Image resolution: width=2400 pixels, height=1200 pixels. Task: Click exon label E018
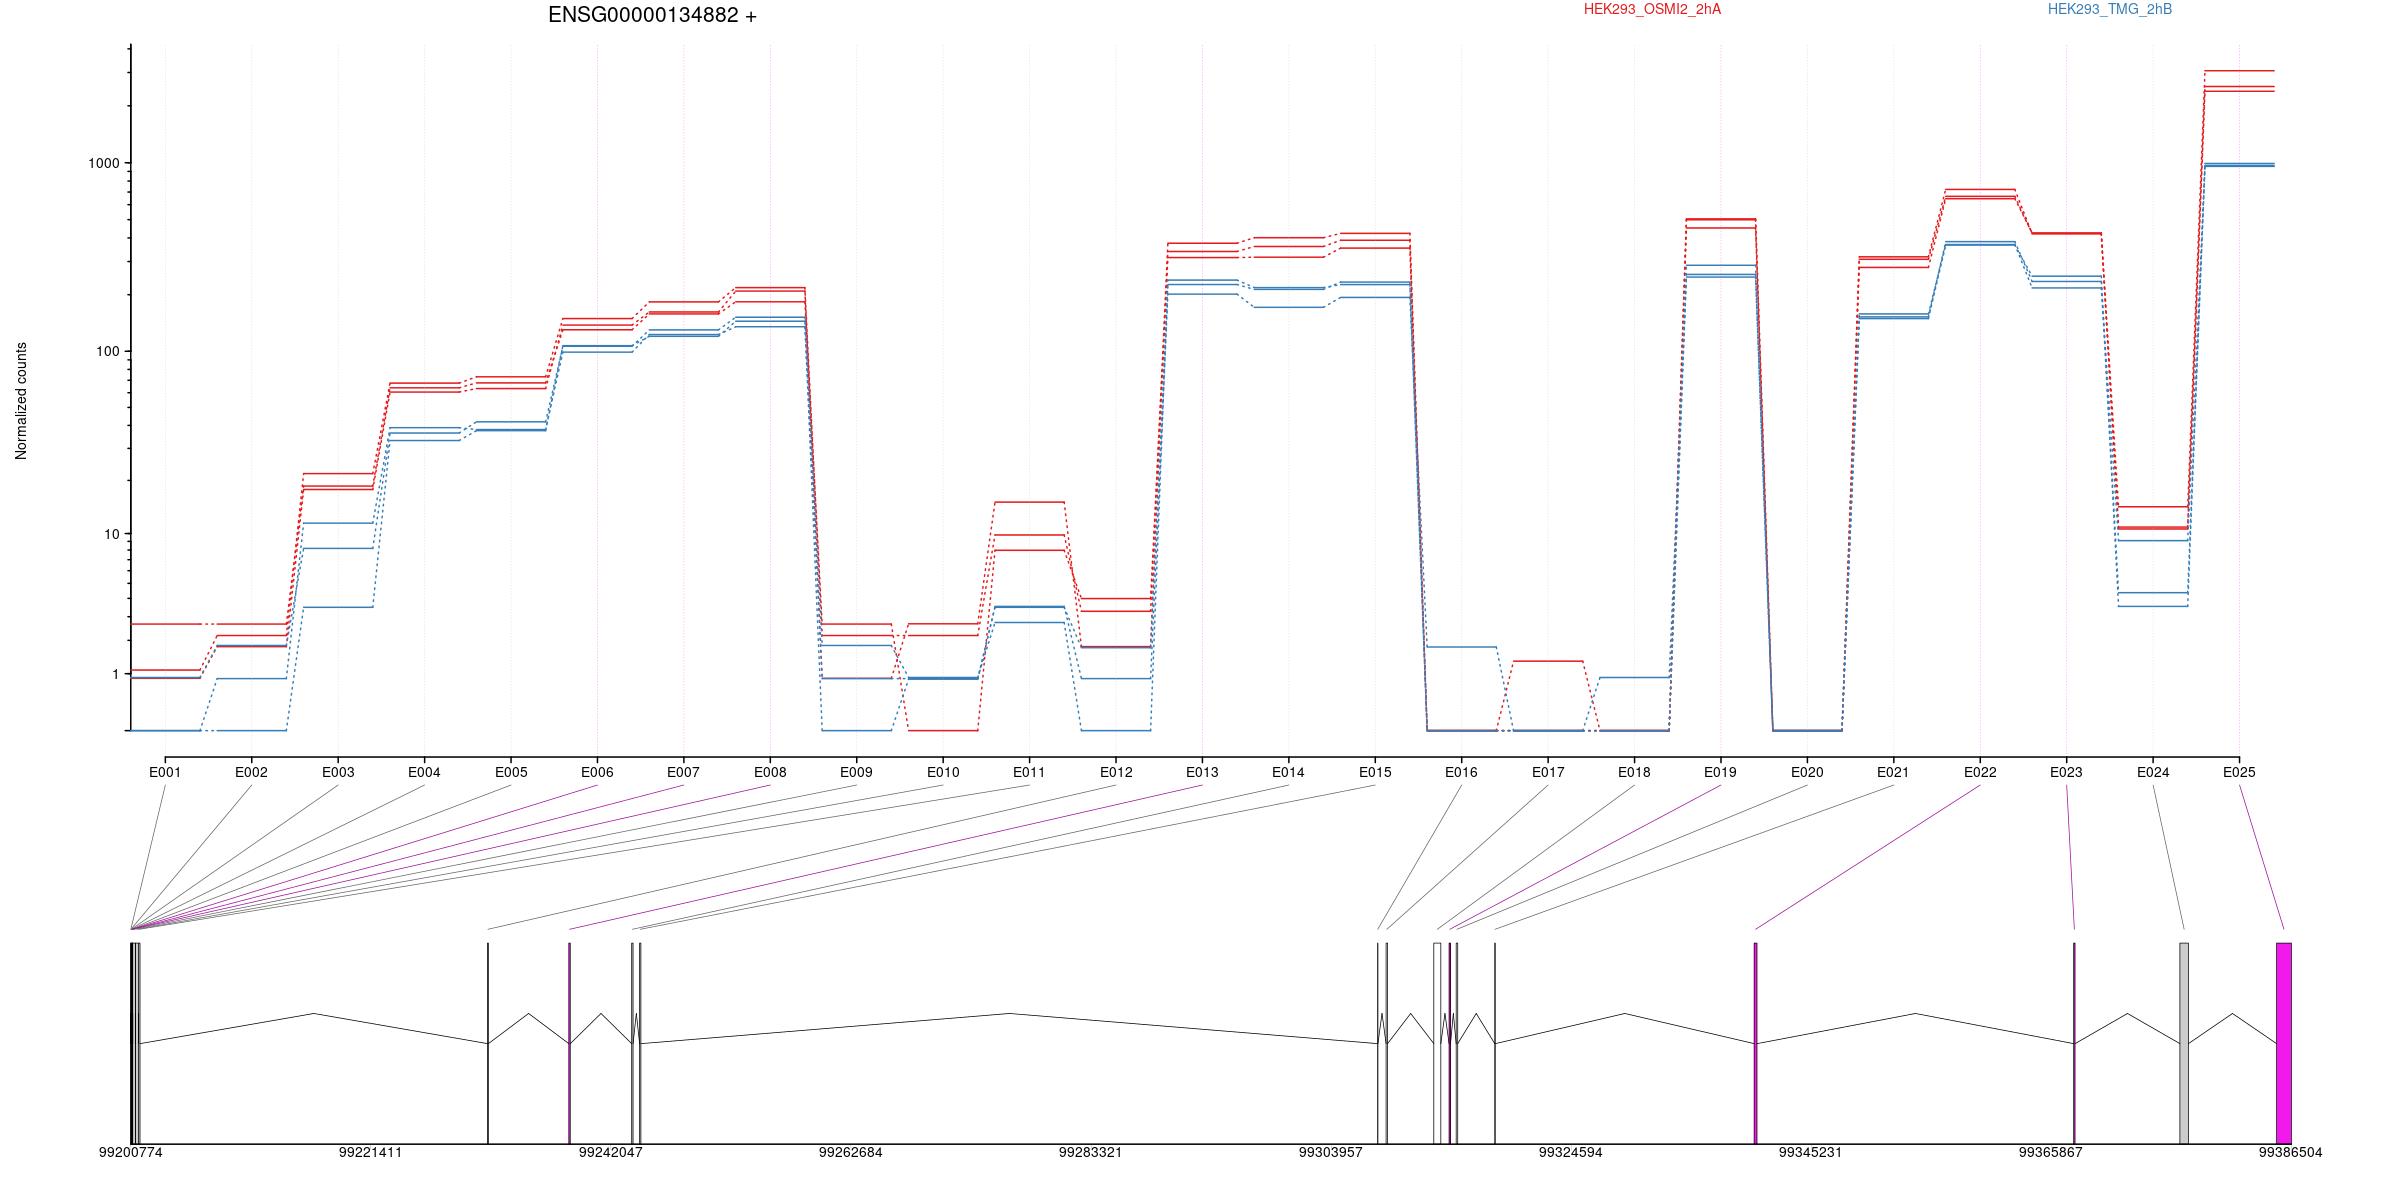1634,772
